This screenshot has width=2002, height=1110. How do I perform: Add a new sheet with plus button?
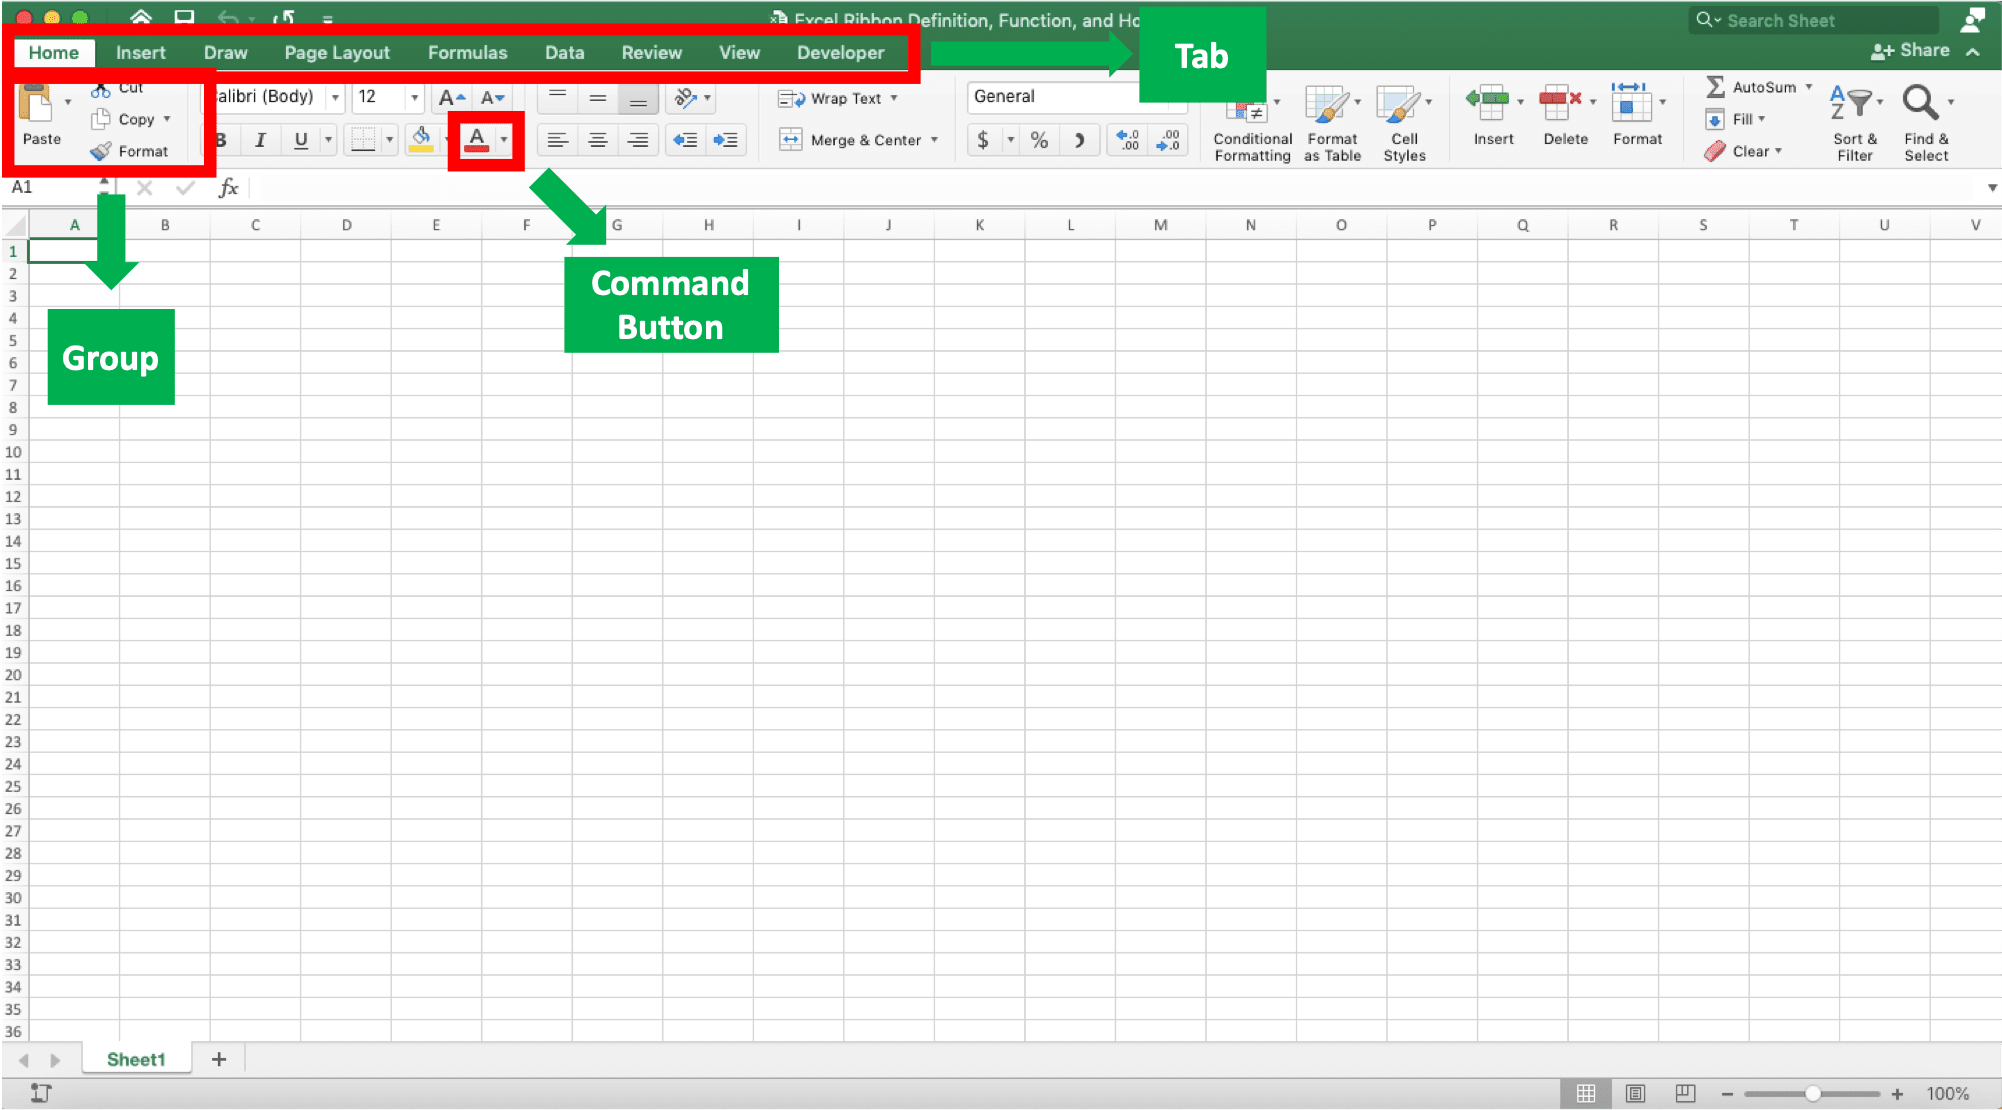point(219,1059)
